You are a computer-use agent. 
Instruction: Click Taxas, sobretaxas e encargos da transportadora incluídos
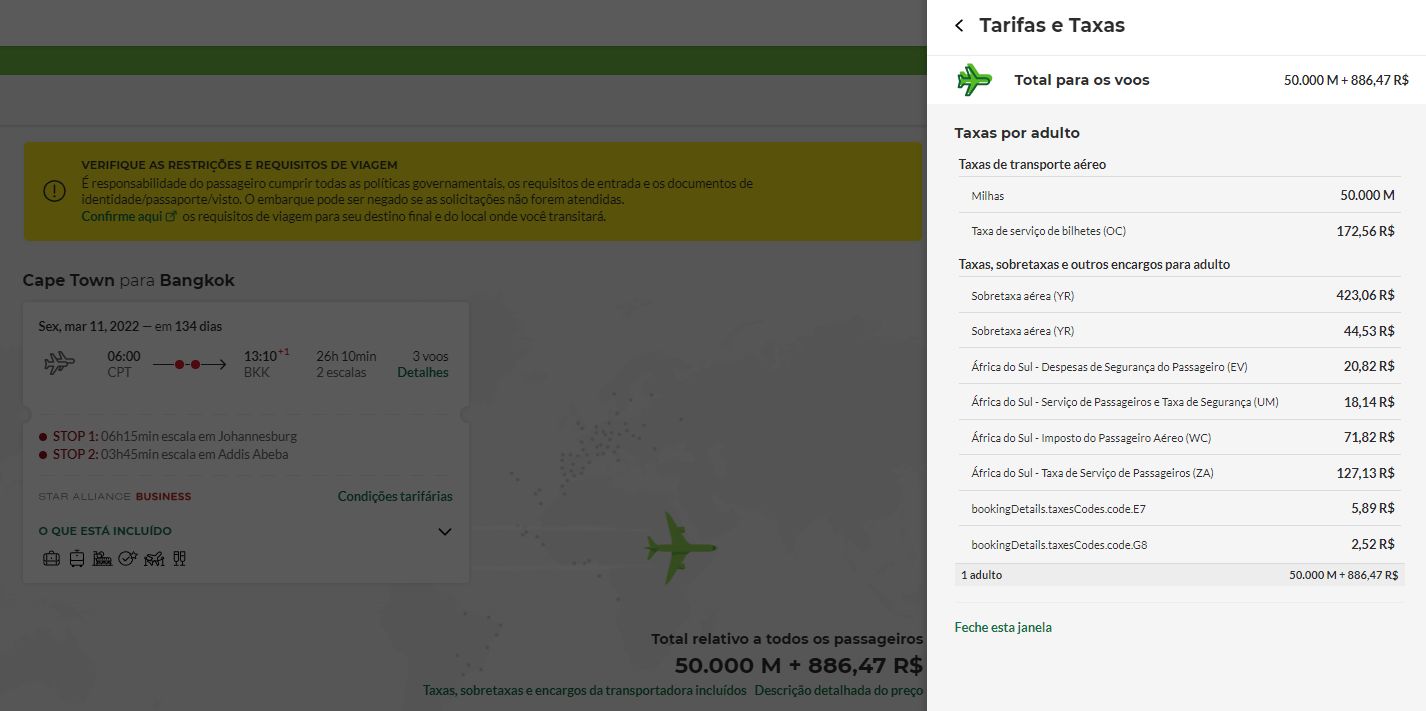click(584, 690)
